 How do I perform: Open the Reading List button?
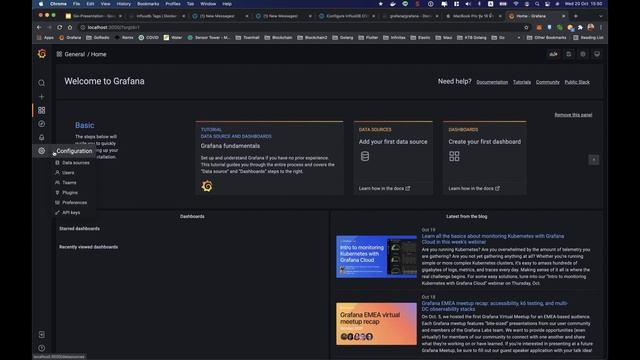click(588, 38)
